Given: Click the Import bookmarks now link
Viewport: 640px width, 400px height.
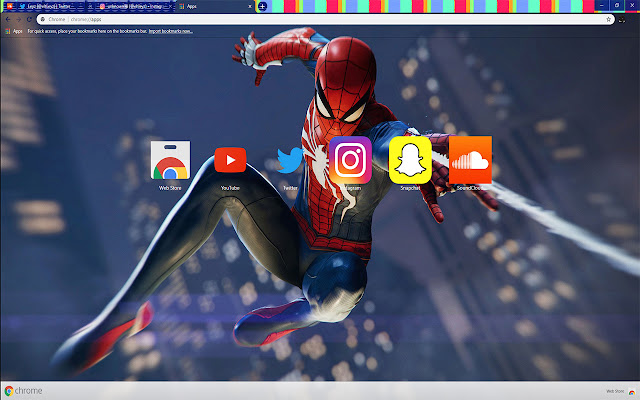Looking at the screenshot, I should (x=171, y=31).
